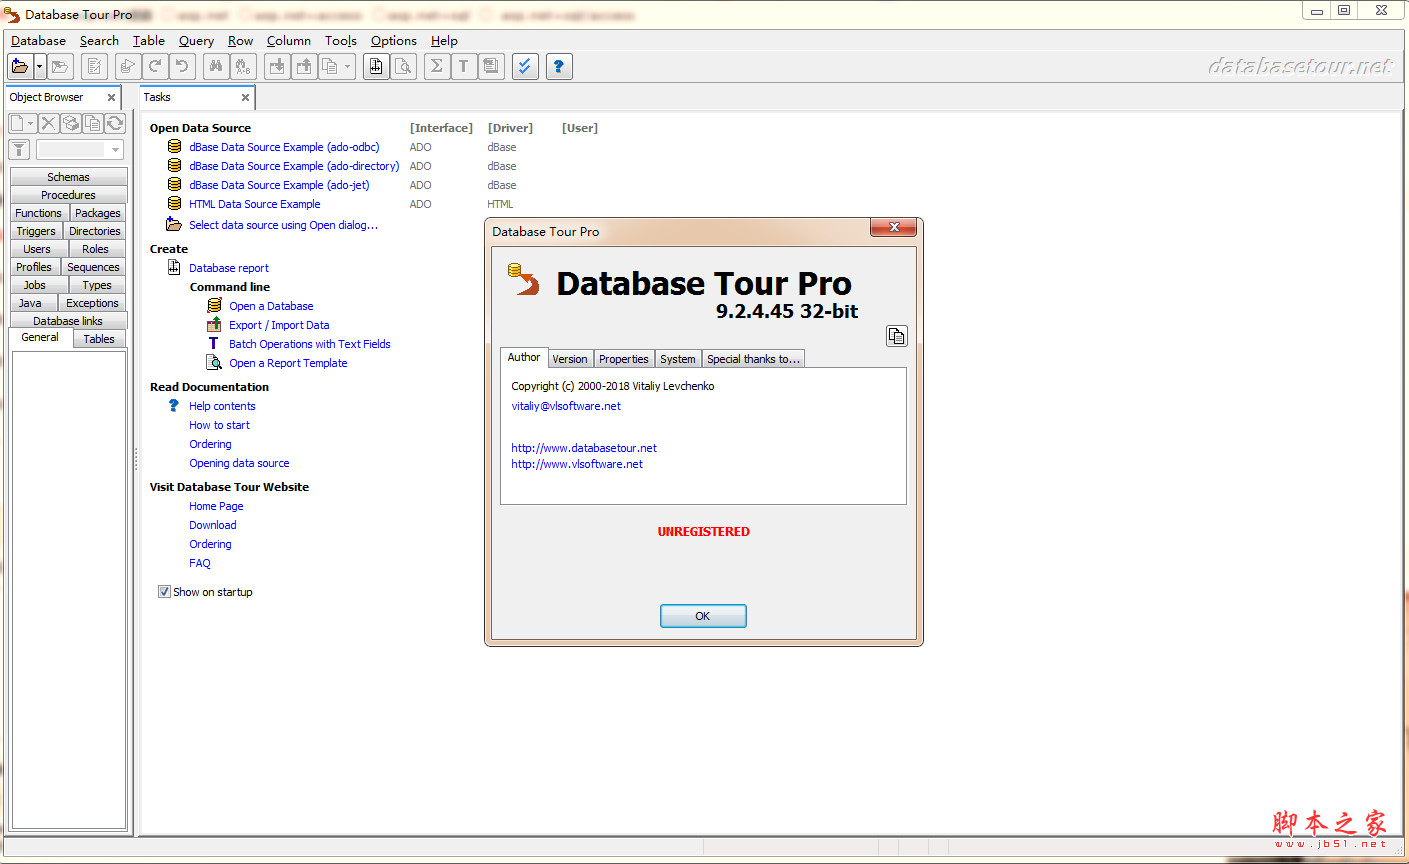Switch to the System tab in About dialog
Screen dimensions: 1409x864
pos(677,359)
